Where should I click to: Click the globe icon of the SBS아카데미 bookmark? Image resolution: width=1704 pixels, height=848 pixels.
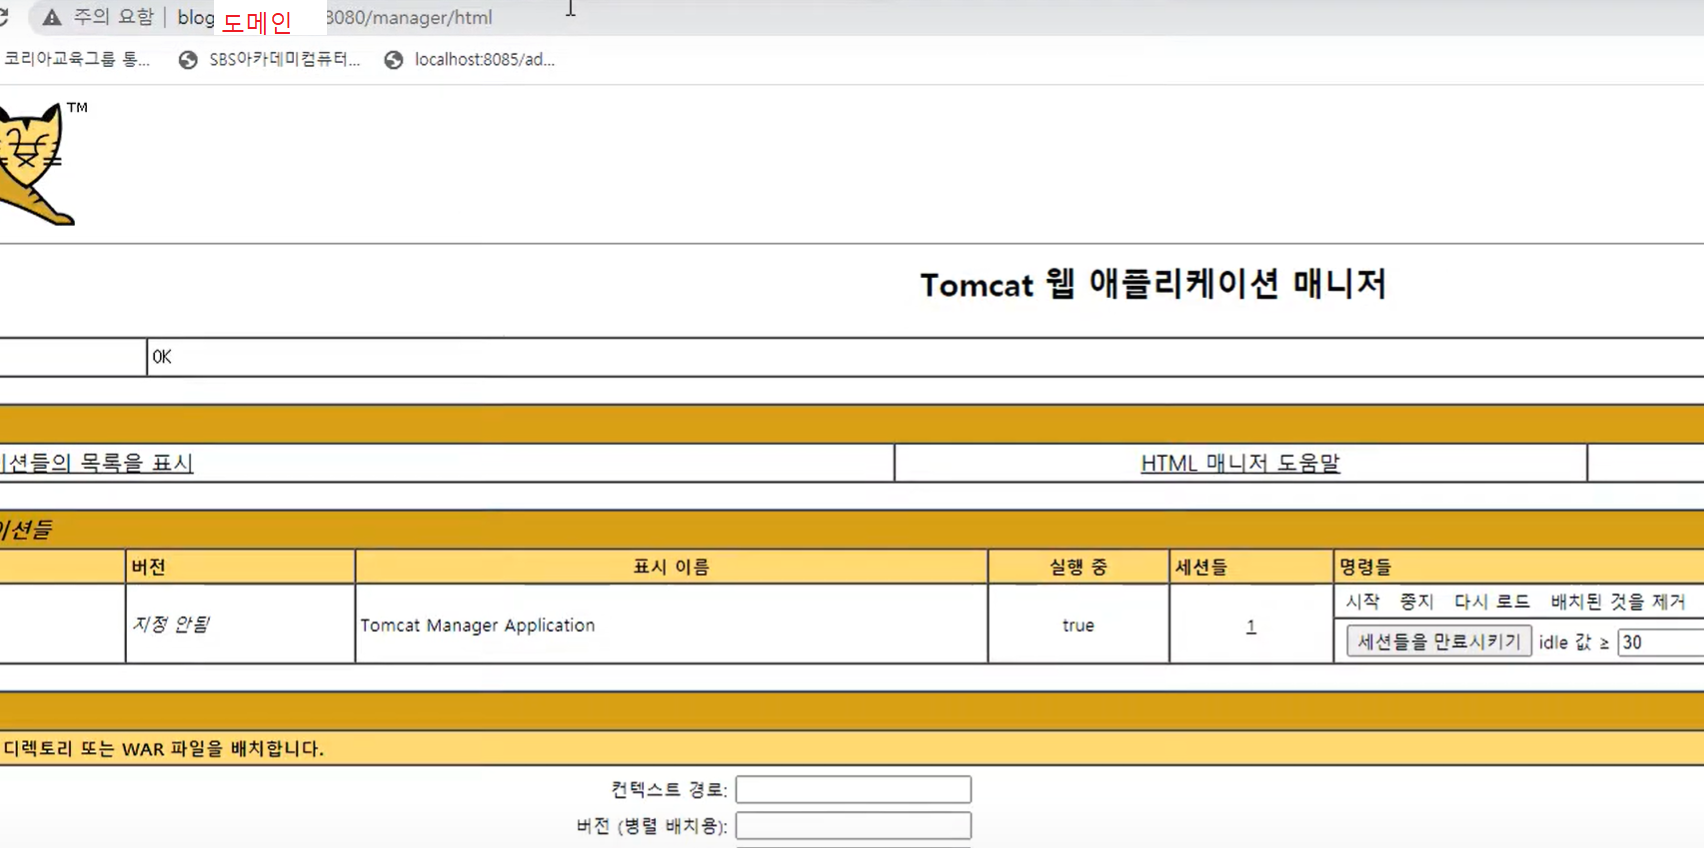pyautogui.click(x=188, y=60)
